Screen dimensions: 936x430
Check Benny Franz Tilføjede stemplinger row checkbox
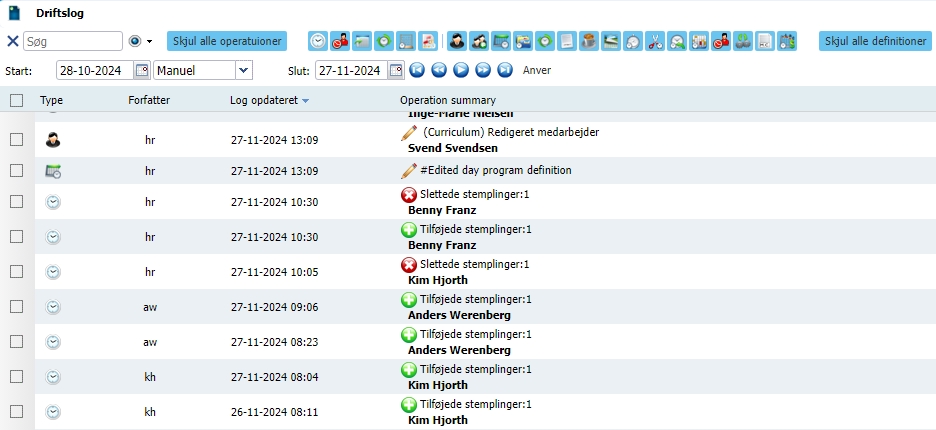click(17, 236)
